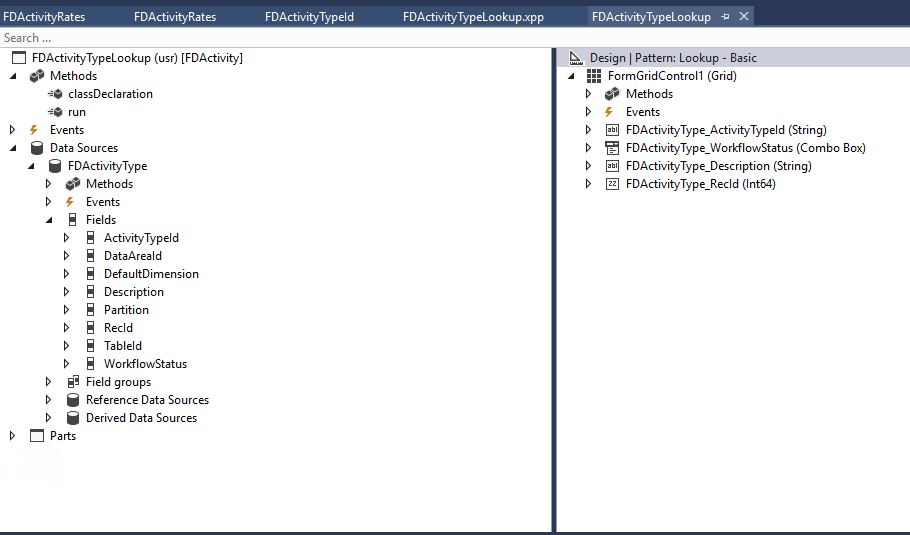The image size is (910, 535).
Task: Switch to the FDActivityTypeLookup.xpp tab
Action: (x=473, y=17)
